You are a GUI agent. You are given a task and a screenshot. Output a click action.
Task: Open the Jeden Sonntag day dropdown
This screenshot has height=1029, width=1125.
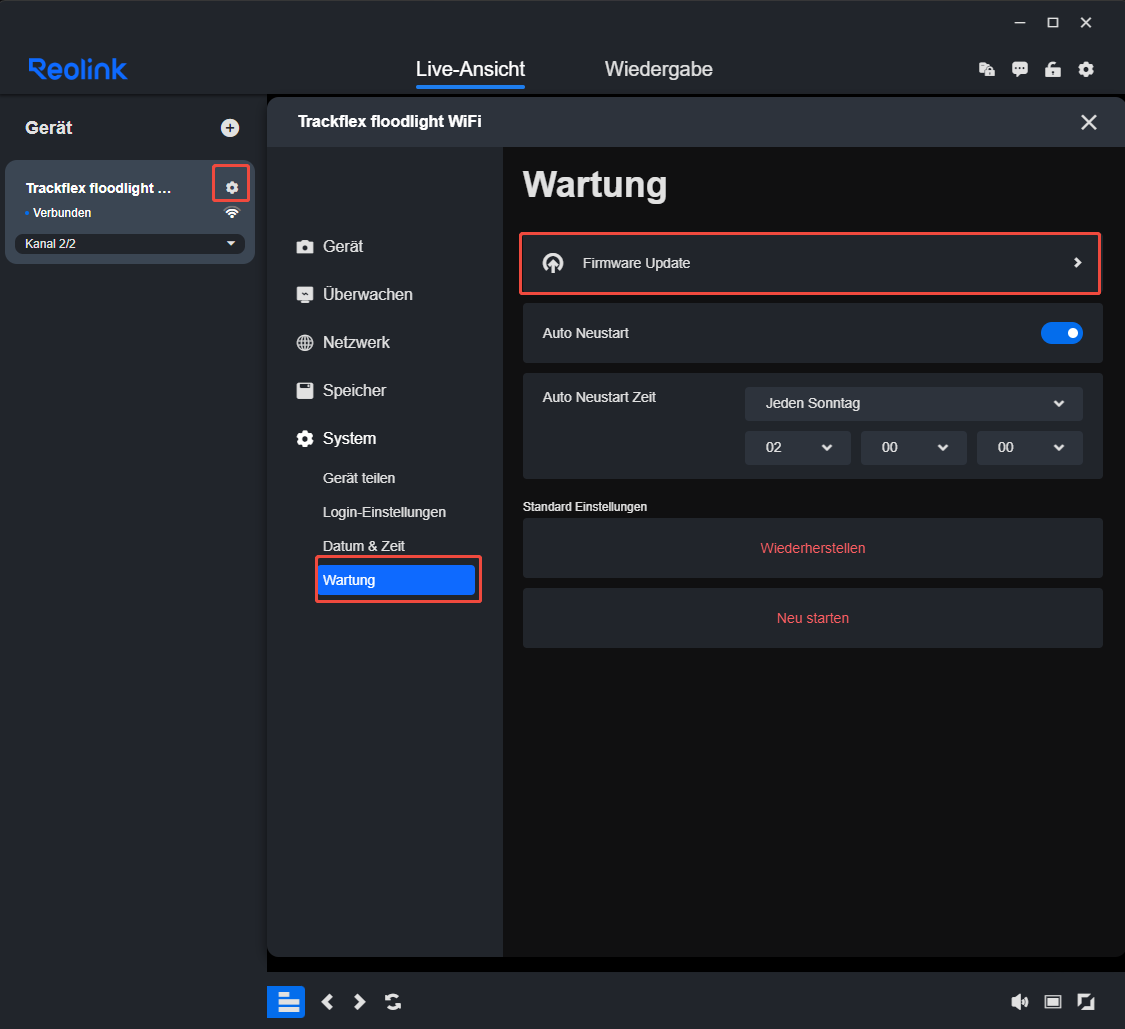pyautogui.click(x=913, y=404)
